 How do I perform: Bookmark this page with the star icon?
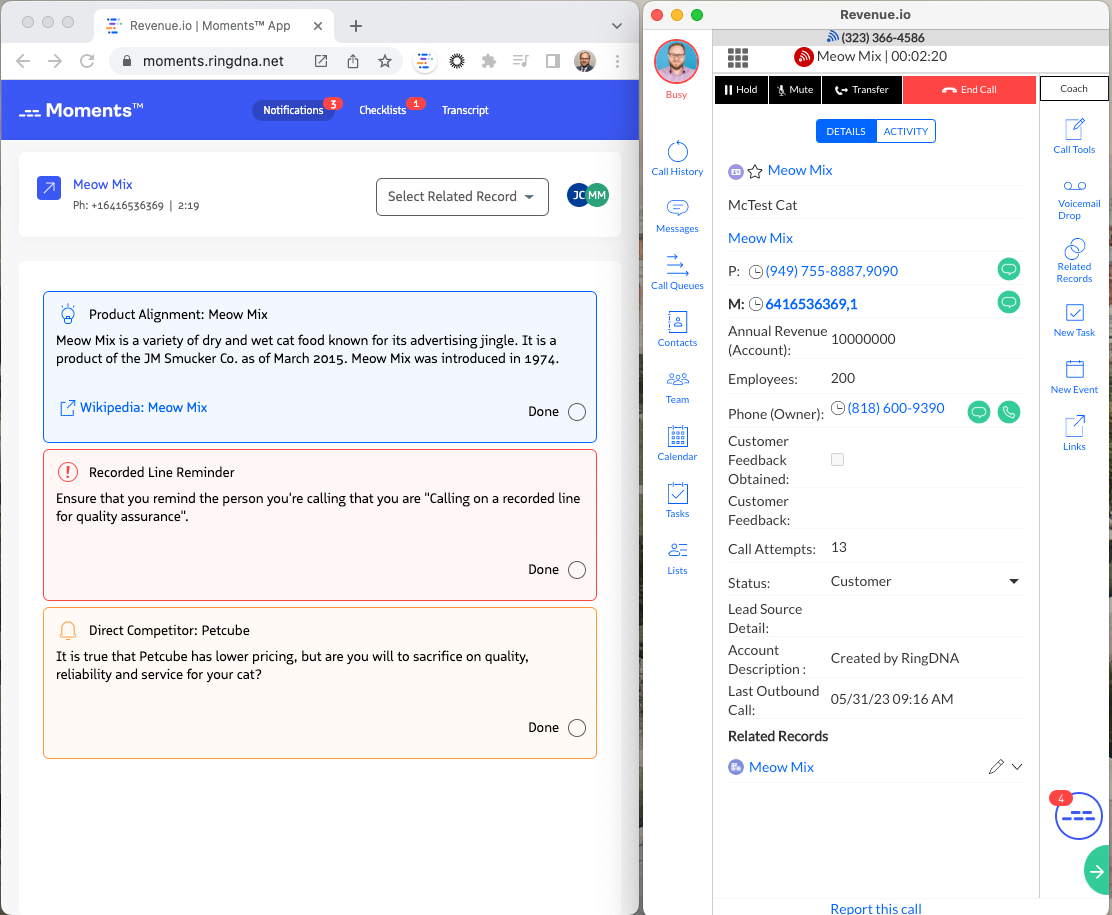pos(384,61)
